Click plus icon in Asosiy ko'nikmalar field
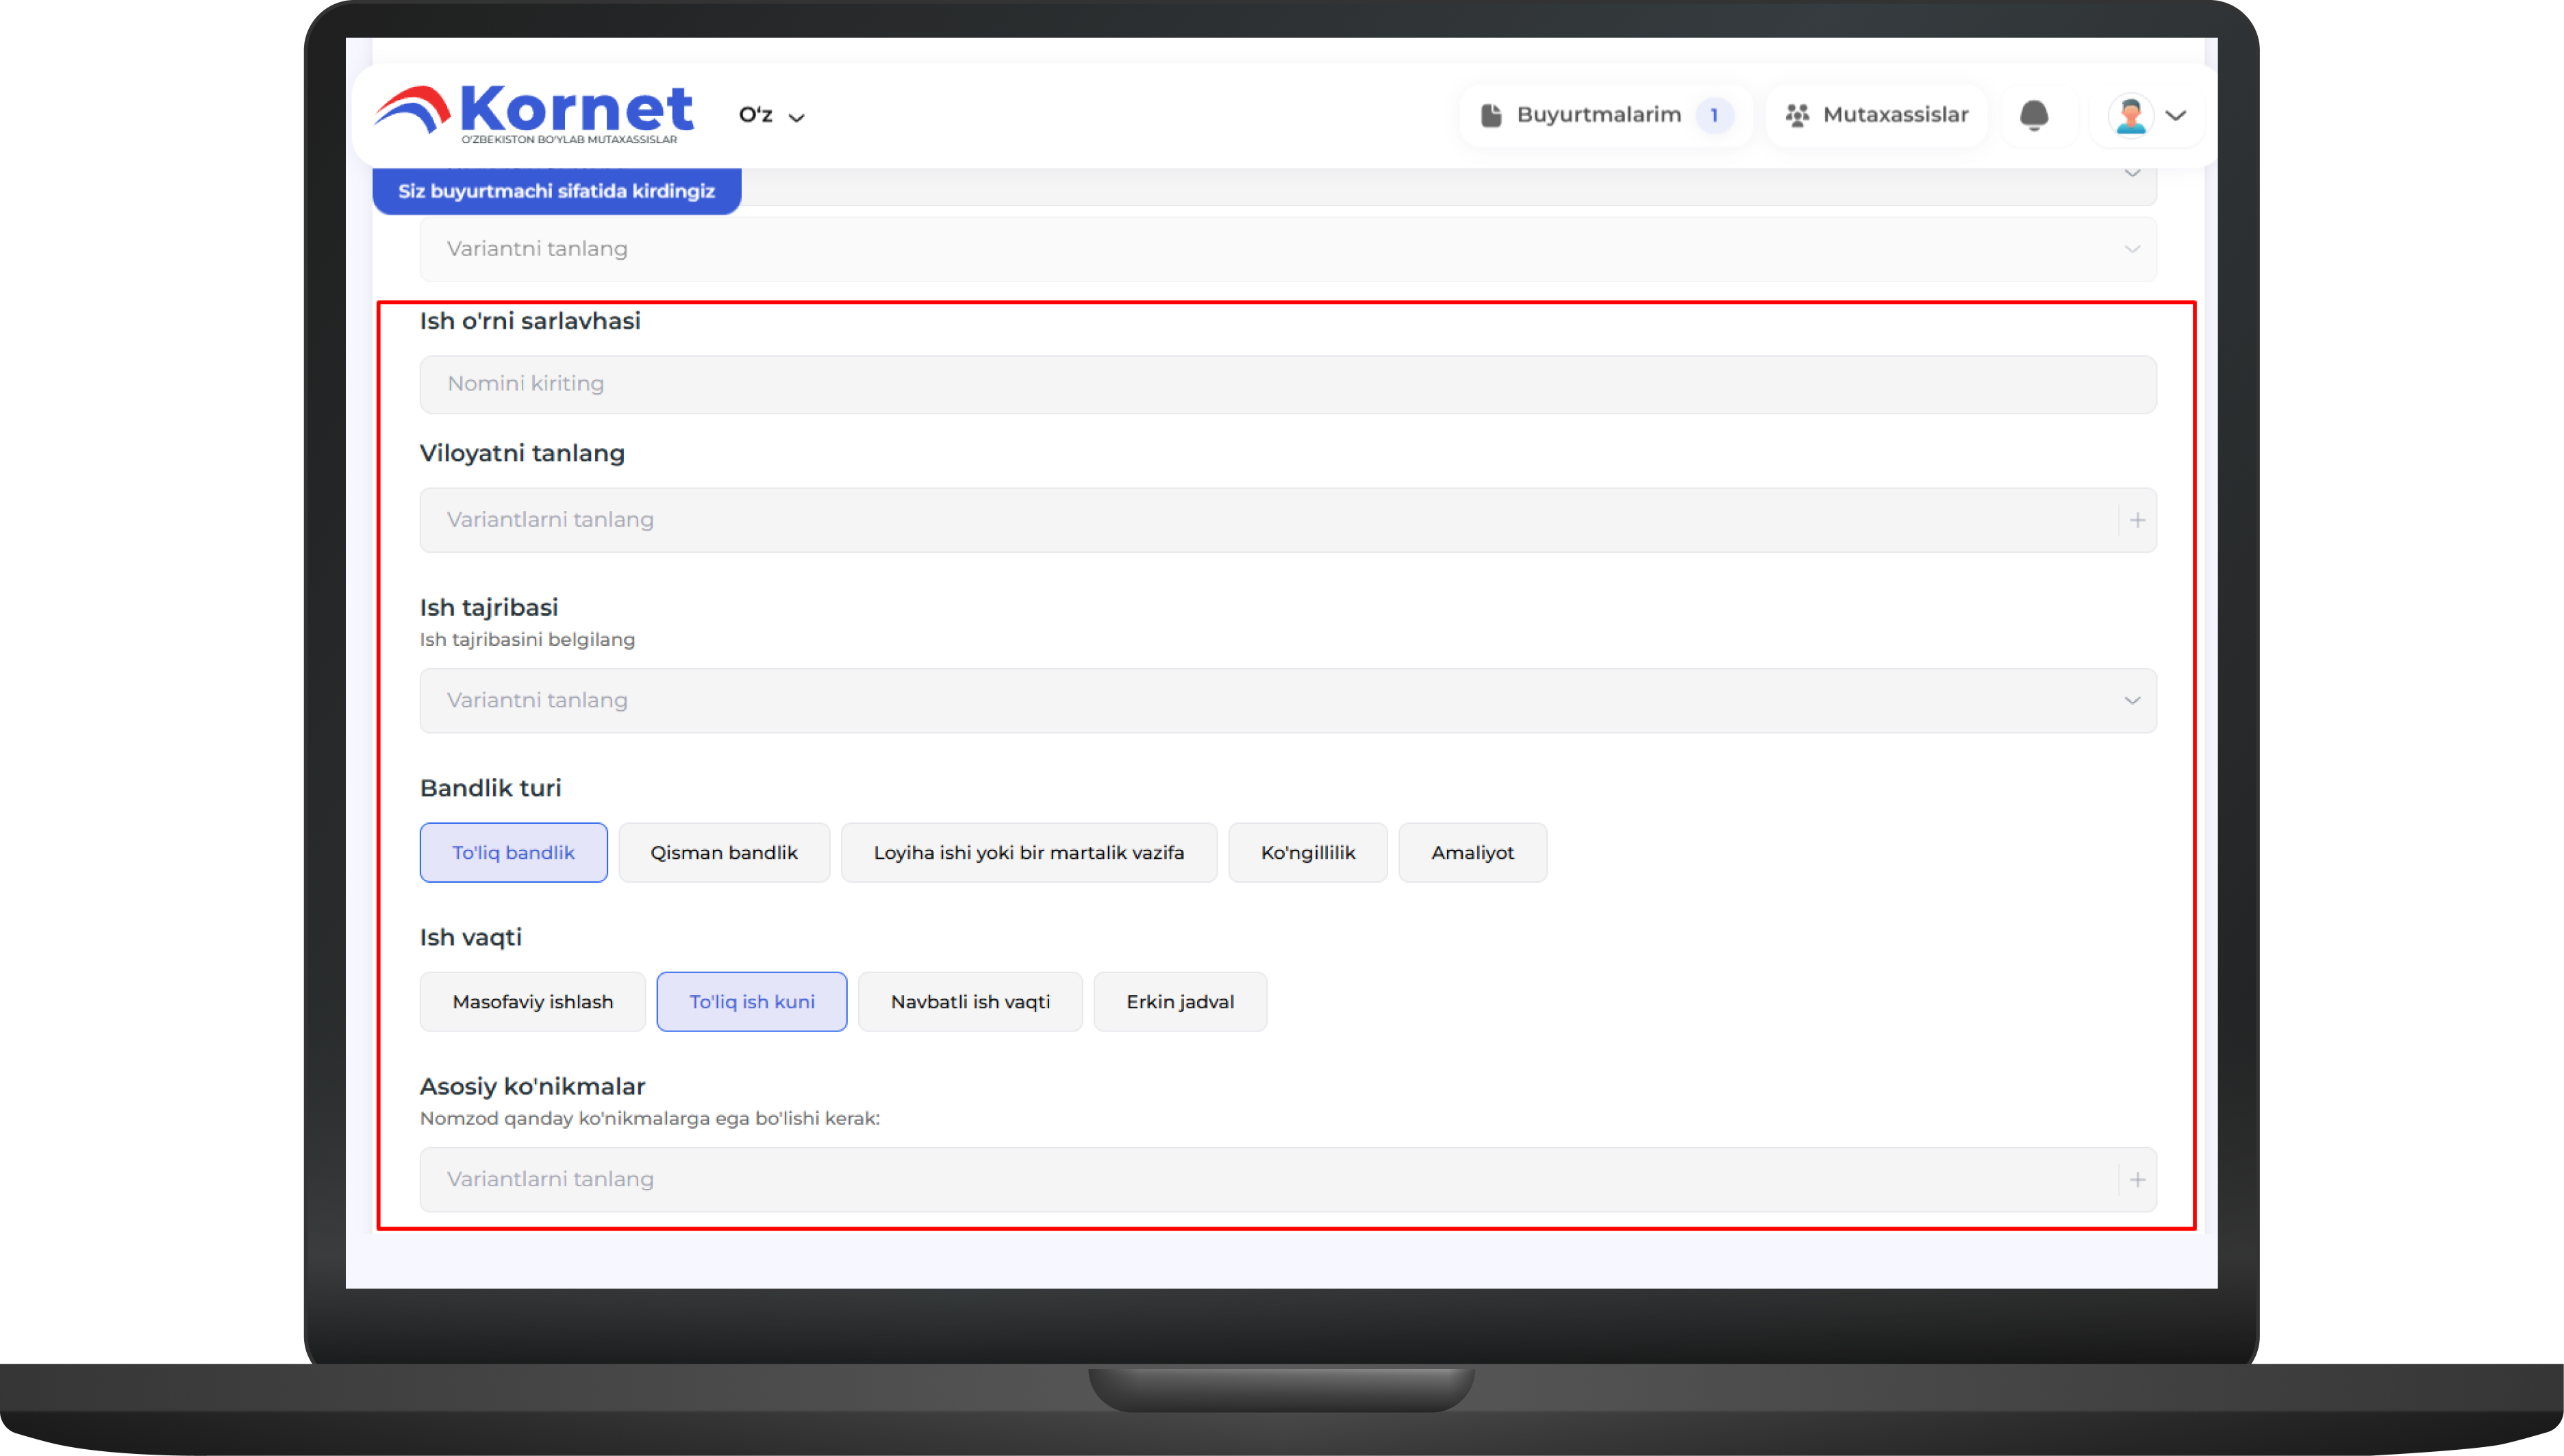This screenshot has width=2564, height=1456. (x=2137, y=1179)
